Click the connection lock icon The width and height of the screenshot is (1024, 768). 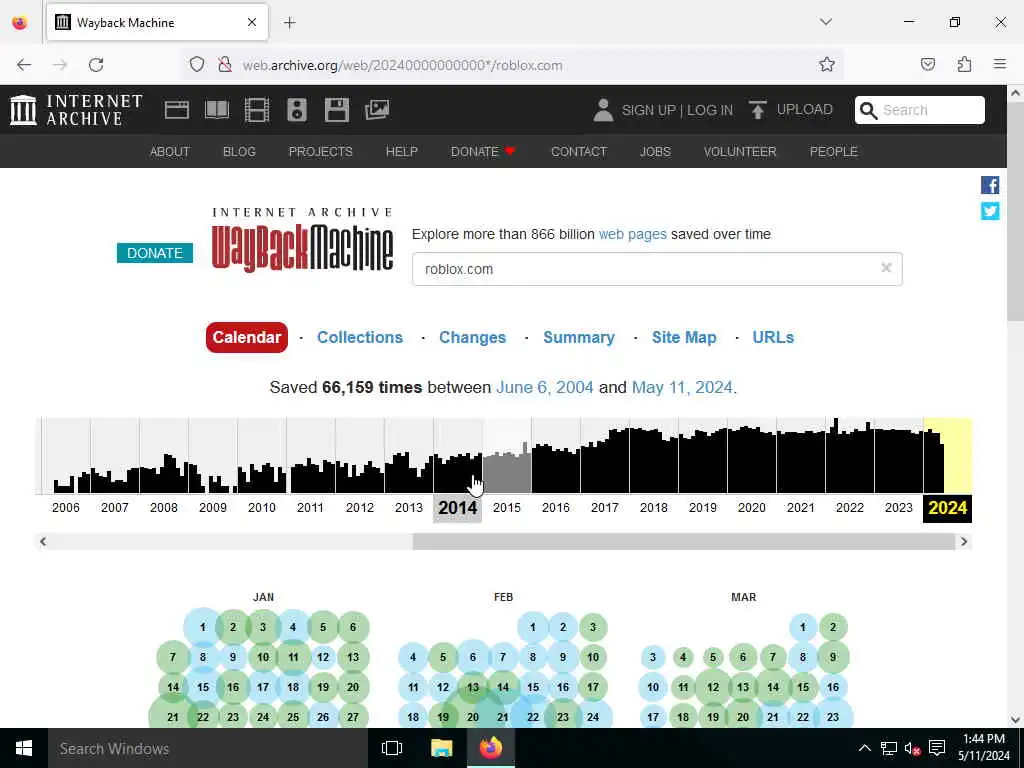click(x=225, y=65)
